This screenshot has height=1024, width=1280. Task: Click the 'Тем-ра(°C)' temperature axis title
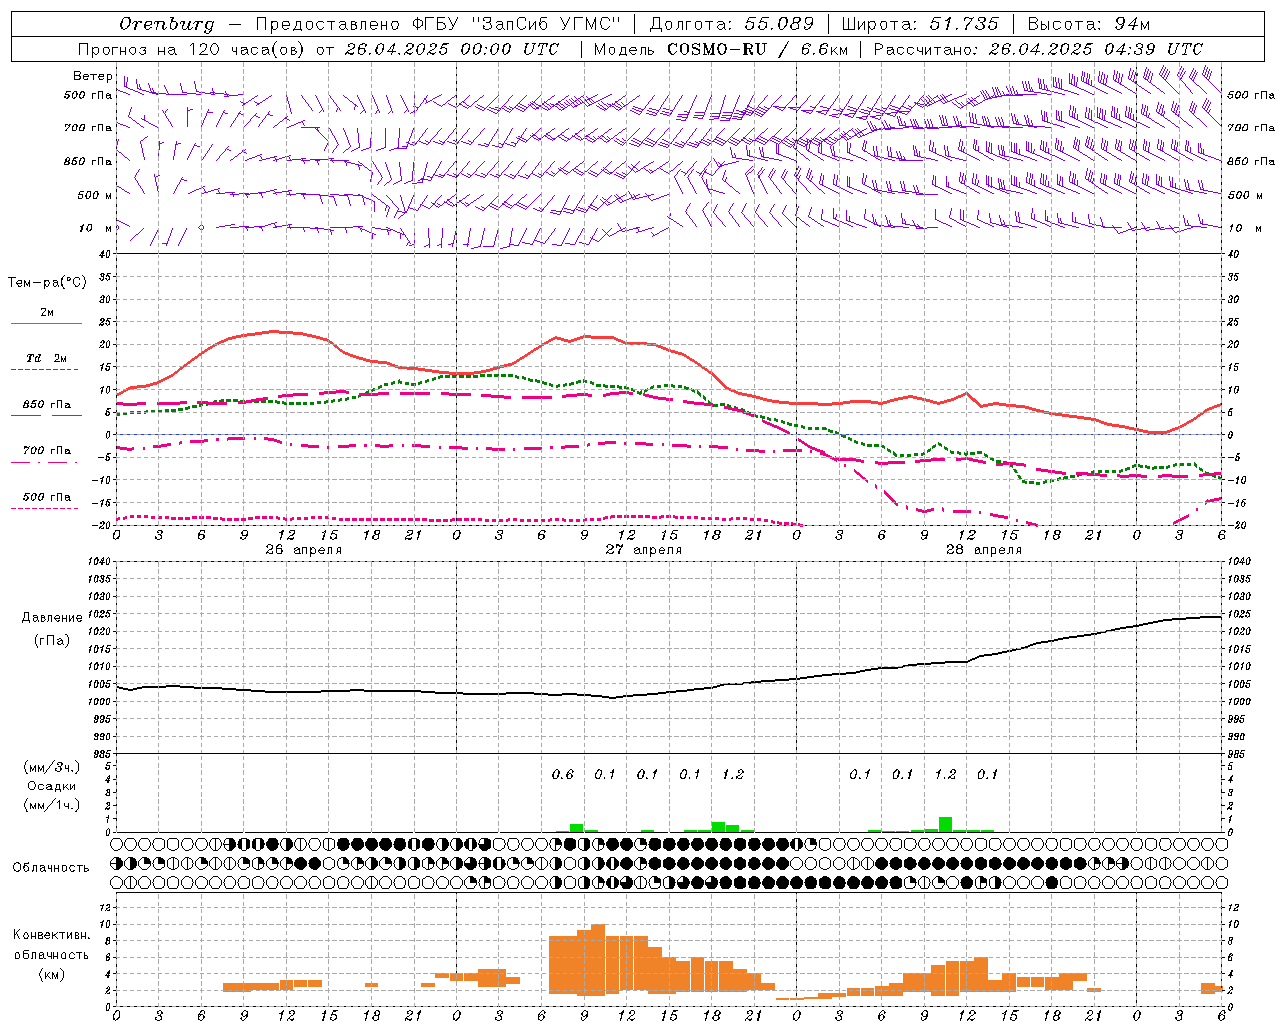tap(47, 283)
